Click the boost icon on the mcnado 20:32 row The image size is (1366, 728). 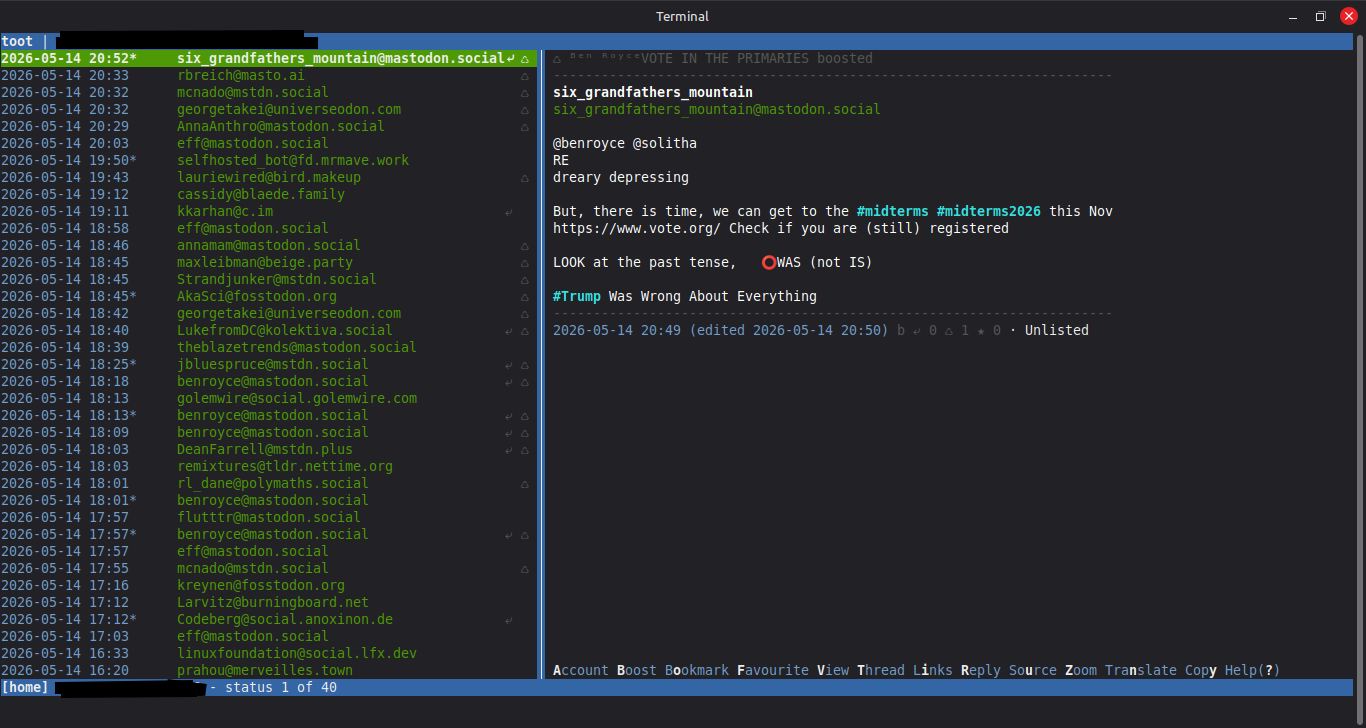[525, 92]
